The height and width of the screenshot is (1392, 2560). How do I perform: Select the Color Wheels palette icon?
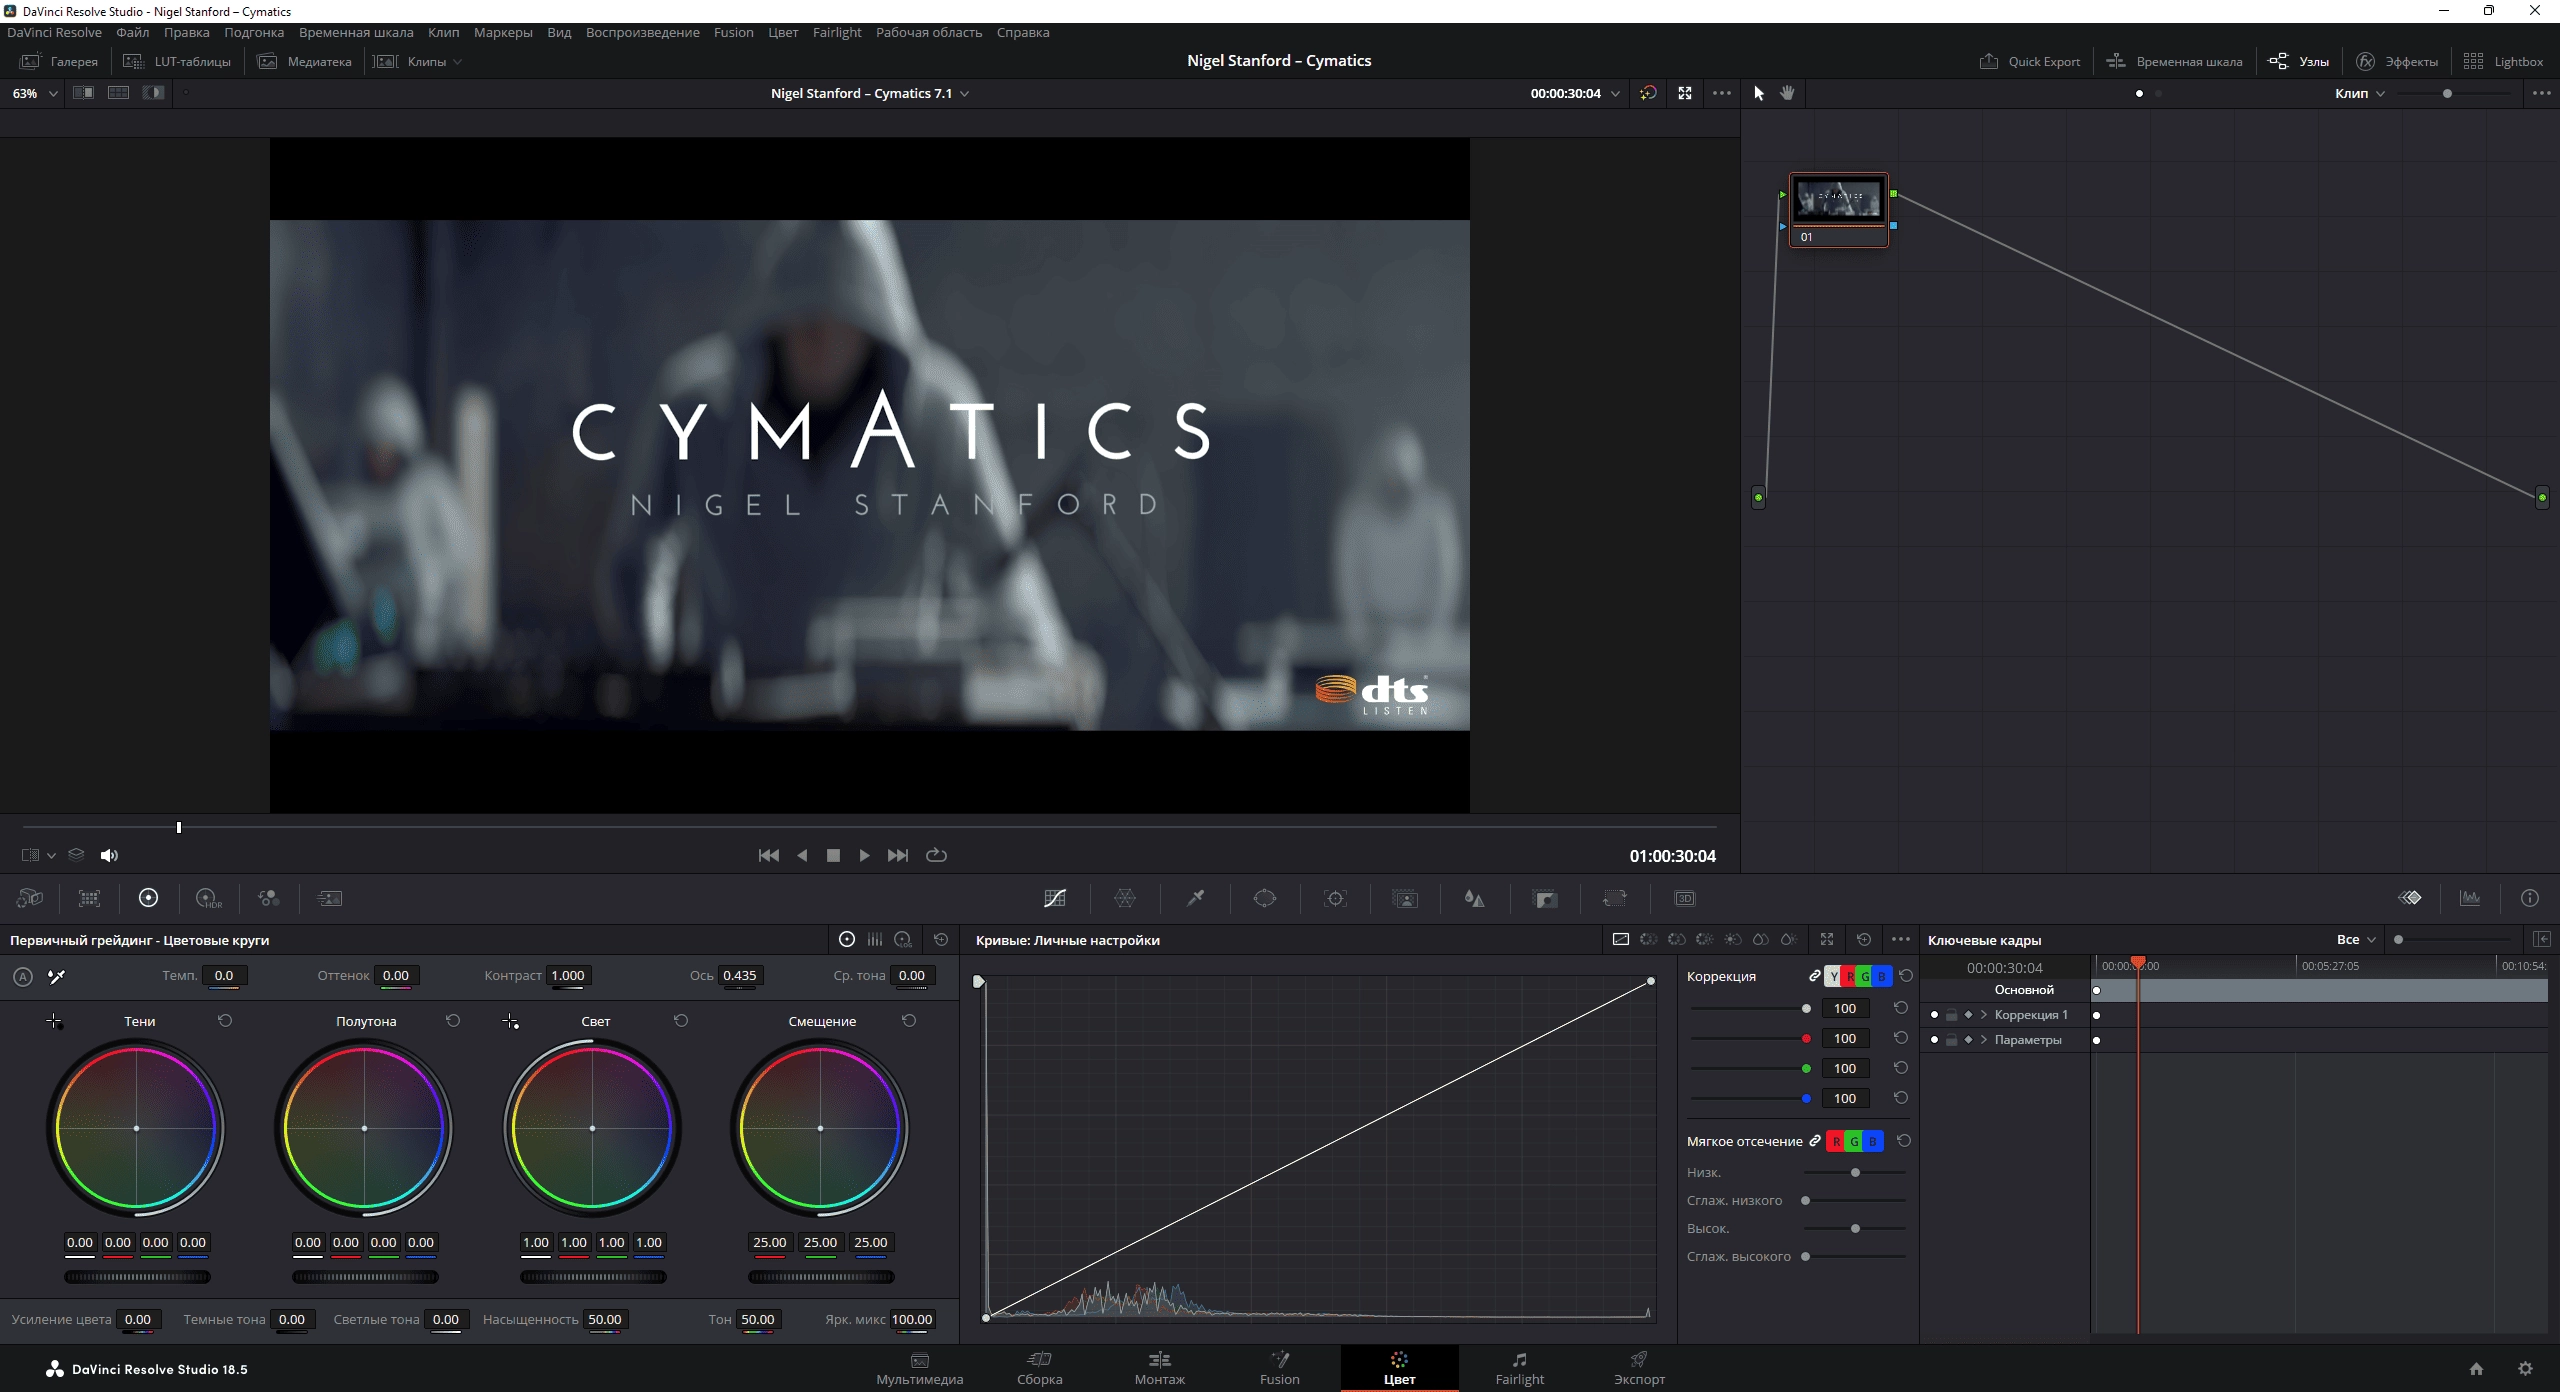[149, 898]
